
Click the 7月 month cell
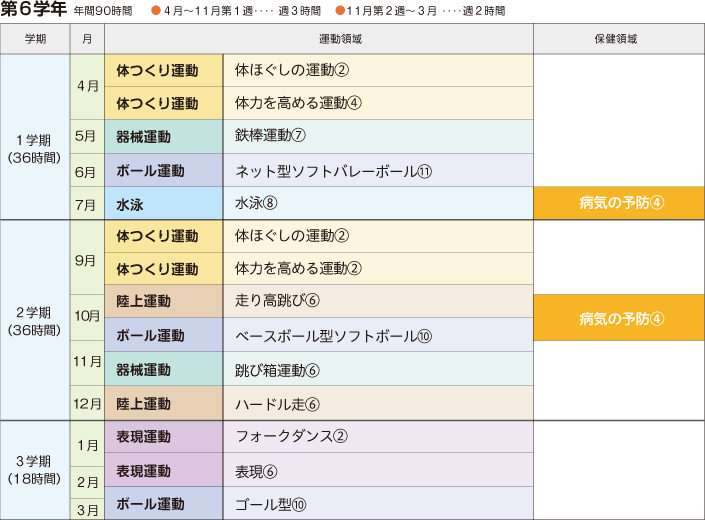pos(87,204)
